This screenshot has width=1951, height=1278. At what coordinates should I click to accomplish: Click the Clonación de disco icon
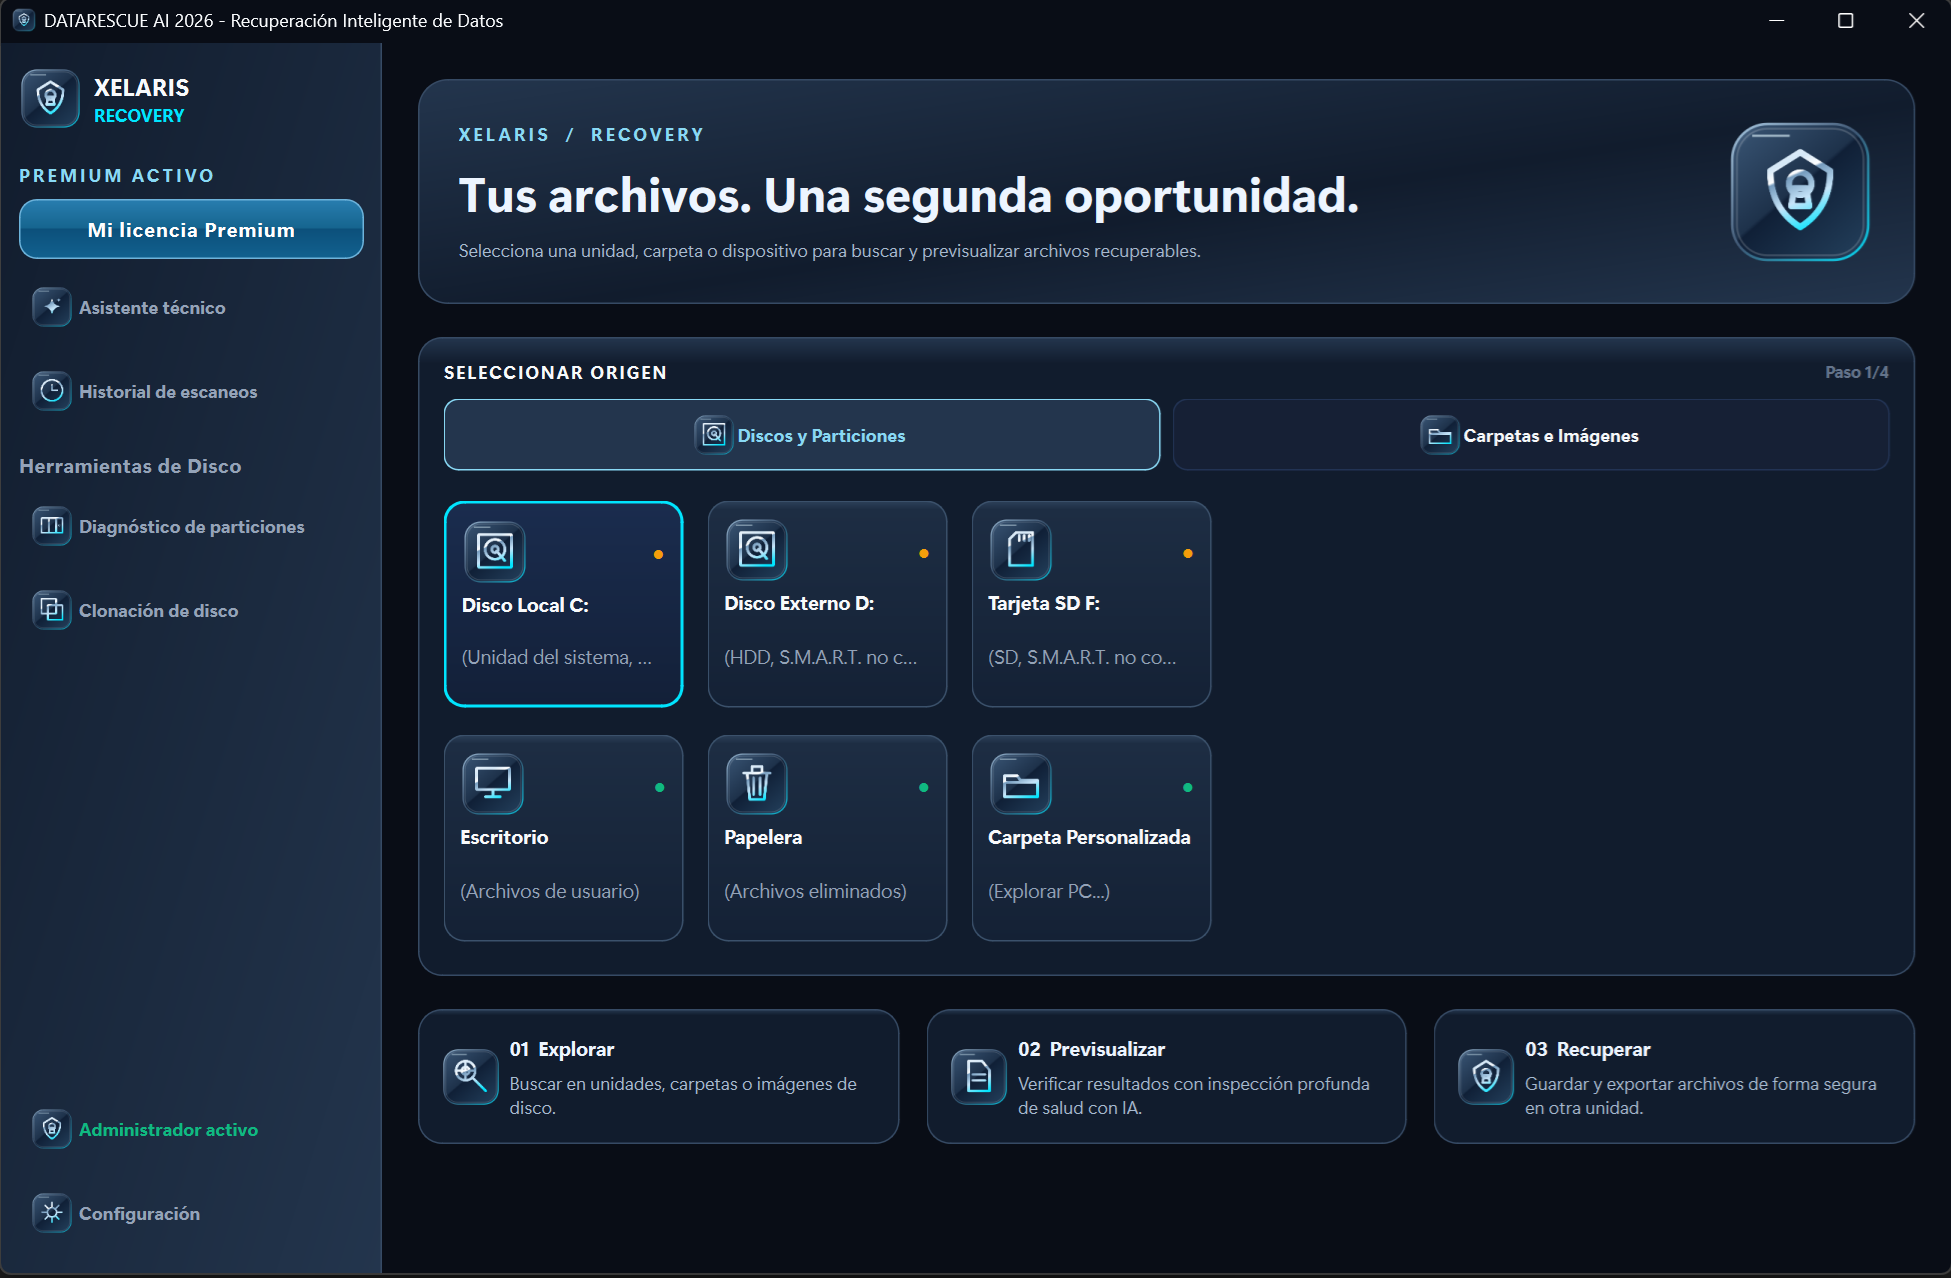click(52, 610)
